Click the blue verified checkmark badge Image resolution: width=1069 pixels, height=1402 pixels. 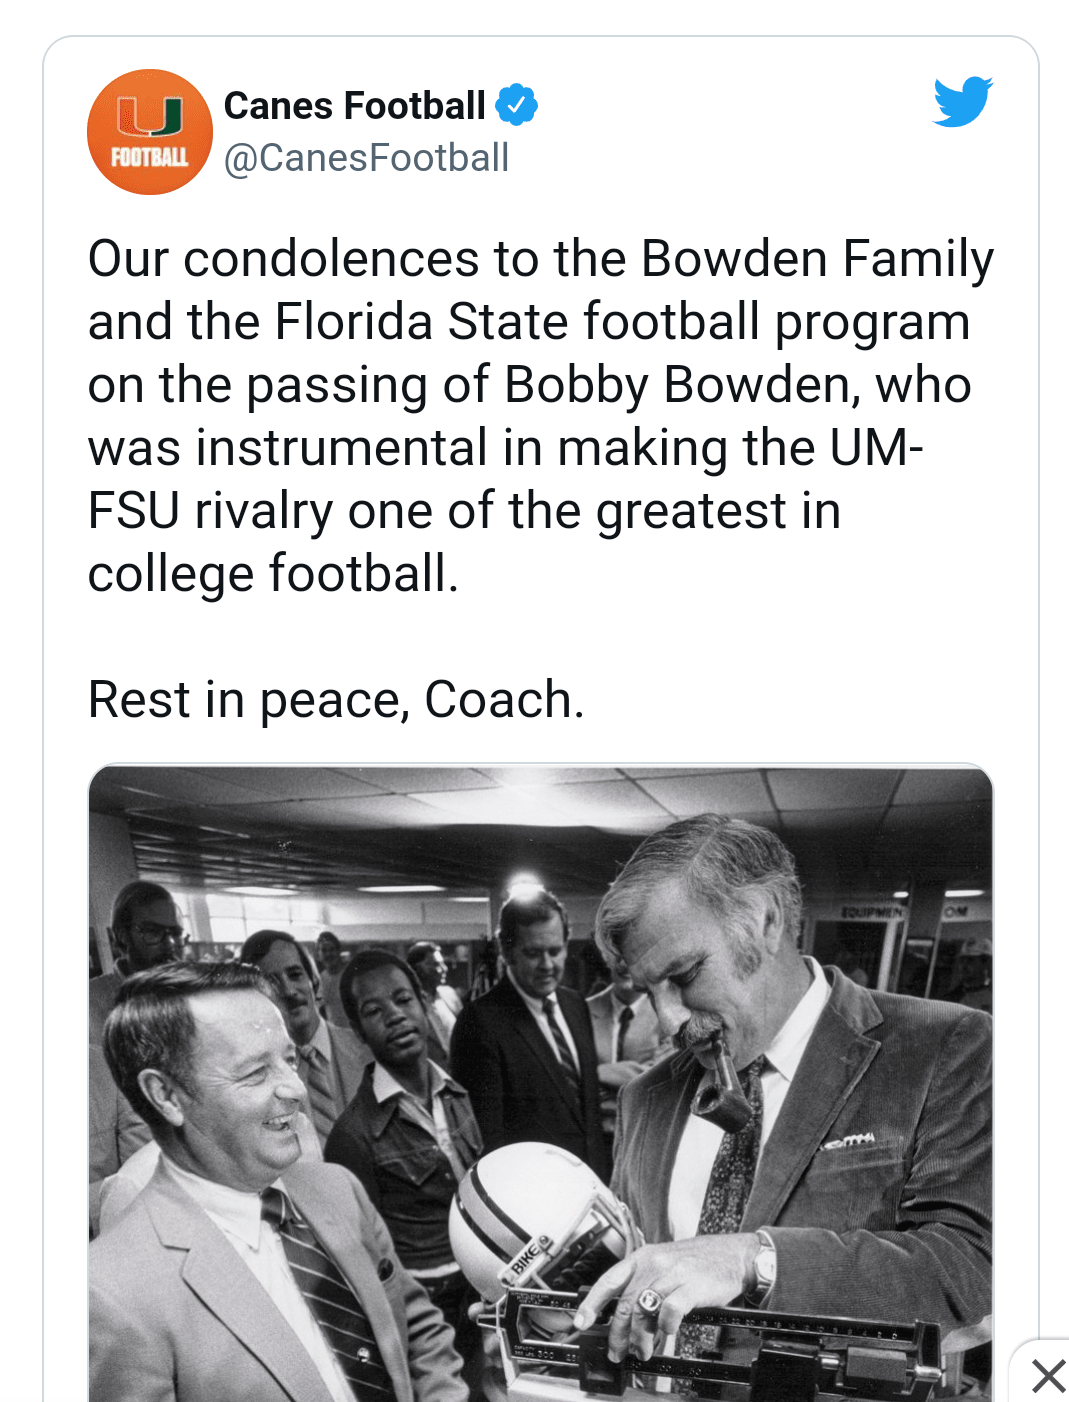tap(516, 105)
